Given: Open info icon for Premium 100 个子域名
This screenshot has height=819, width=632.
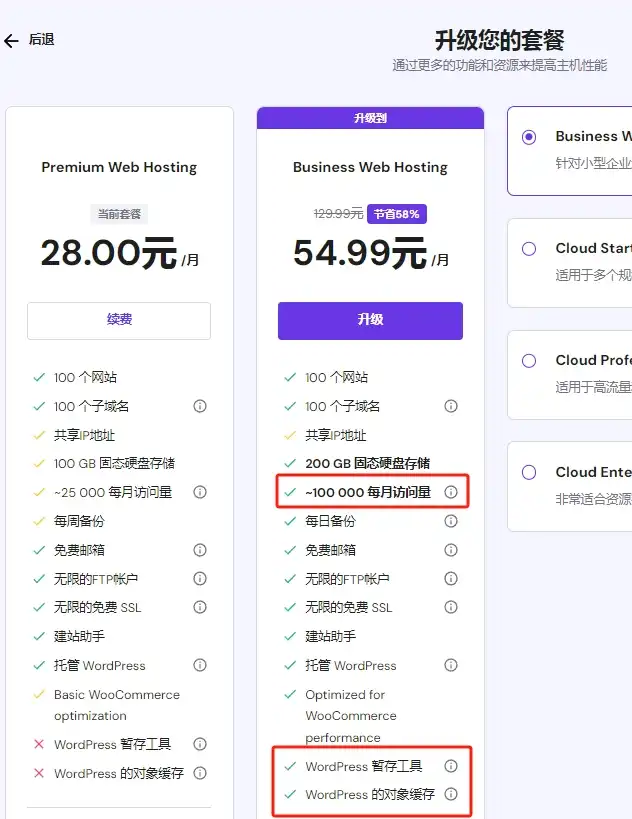Looking at the screenshot, I should click(x=200, y=406).
